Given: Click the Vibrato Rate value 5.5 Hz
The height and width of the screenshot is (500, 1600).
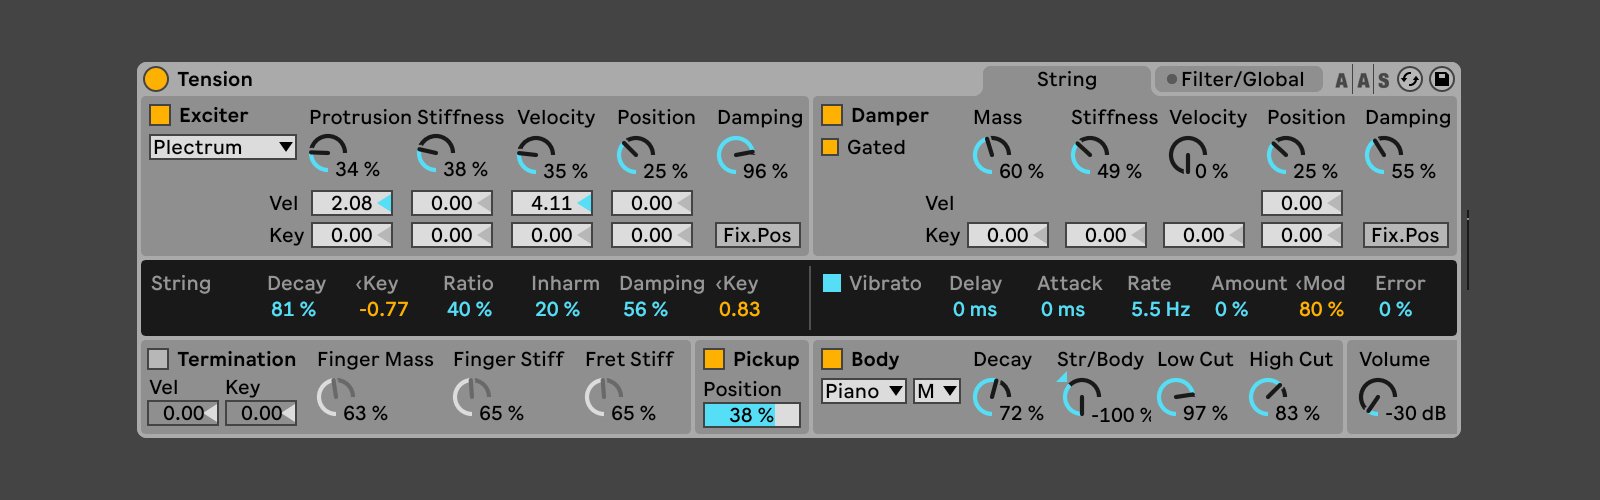Looking at the screenshot, I should (x=1160, y=309).
